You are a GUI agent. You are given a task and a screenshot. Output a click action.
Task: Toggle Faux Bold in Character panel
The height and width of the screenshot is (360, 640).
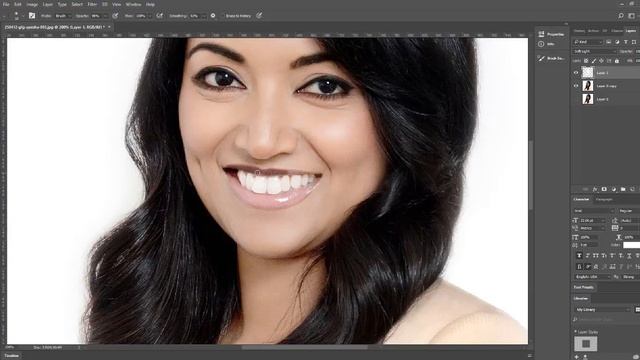click(579, 256)
